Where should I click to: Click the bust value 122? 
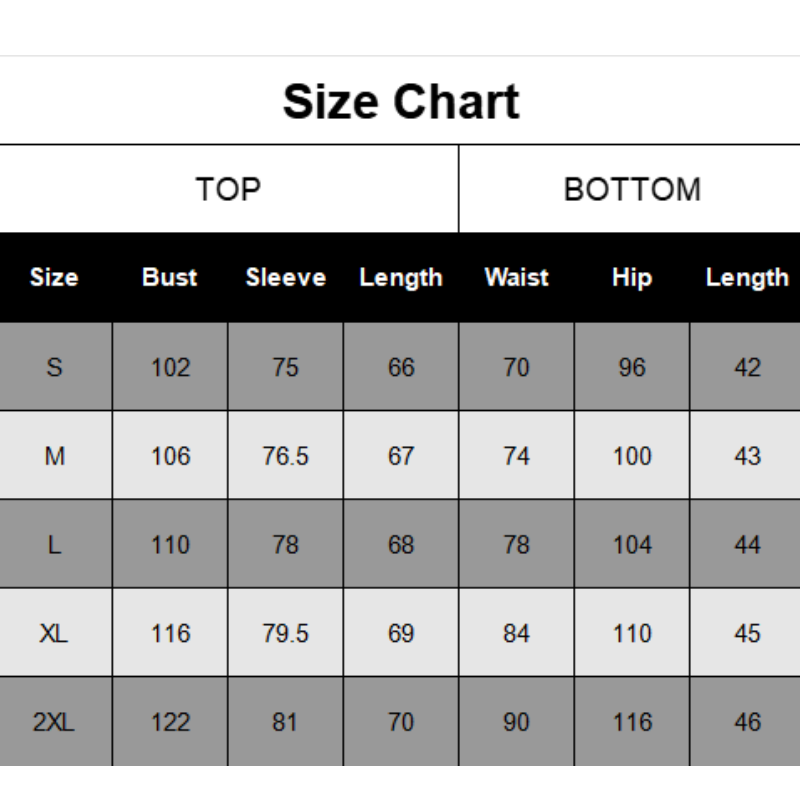click(170, 722)
